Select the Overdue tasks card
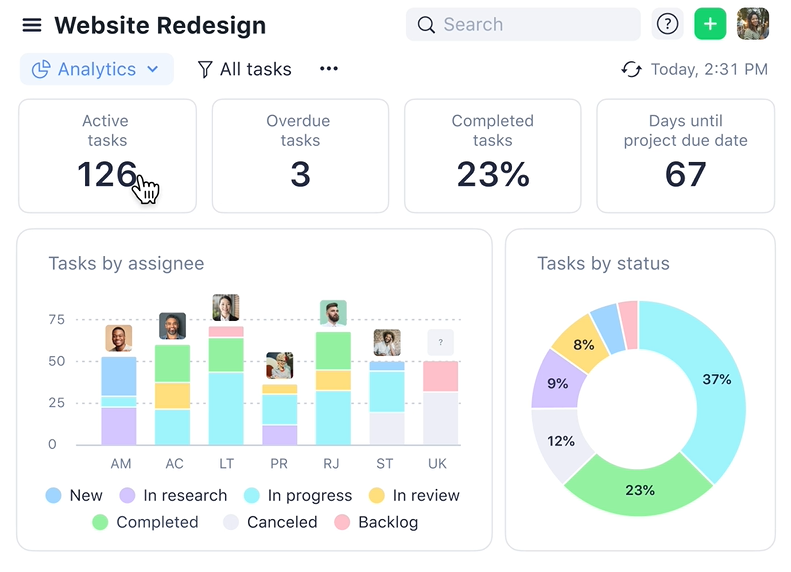 (299, 155)
